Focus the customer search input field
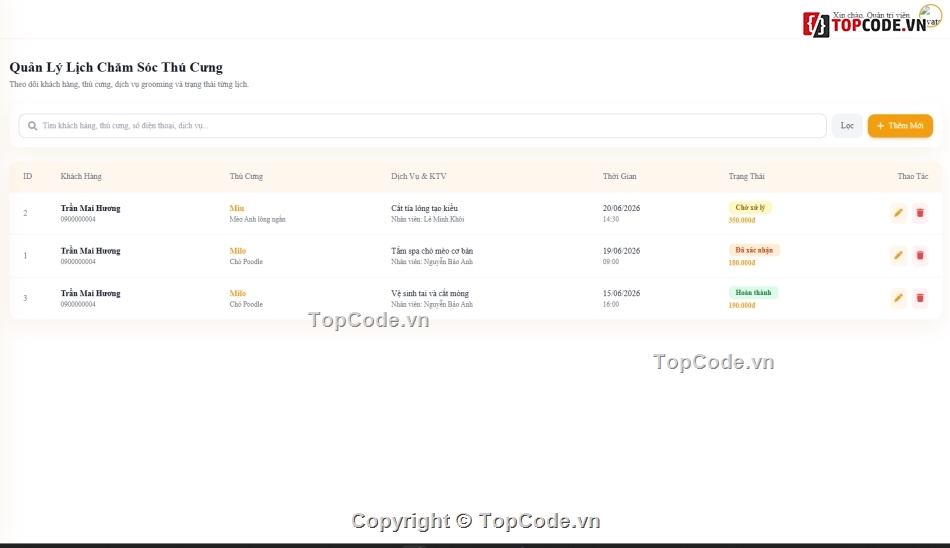The width and height of the screenshot is (950, 548). 422,125
